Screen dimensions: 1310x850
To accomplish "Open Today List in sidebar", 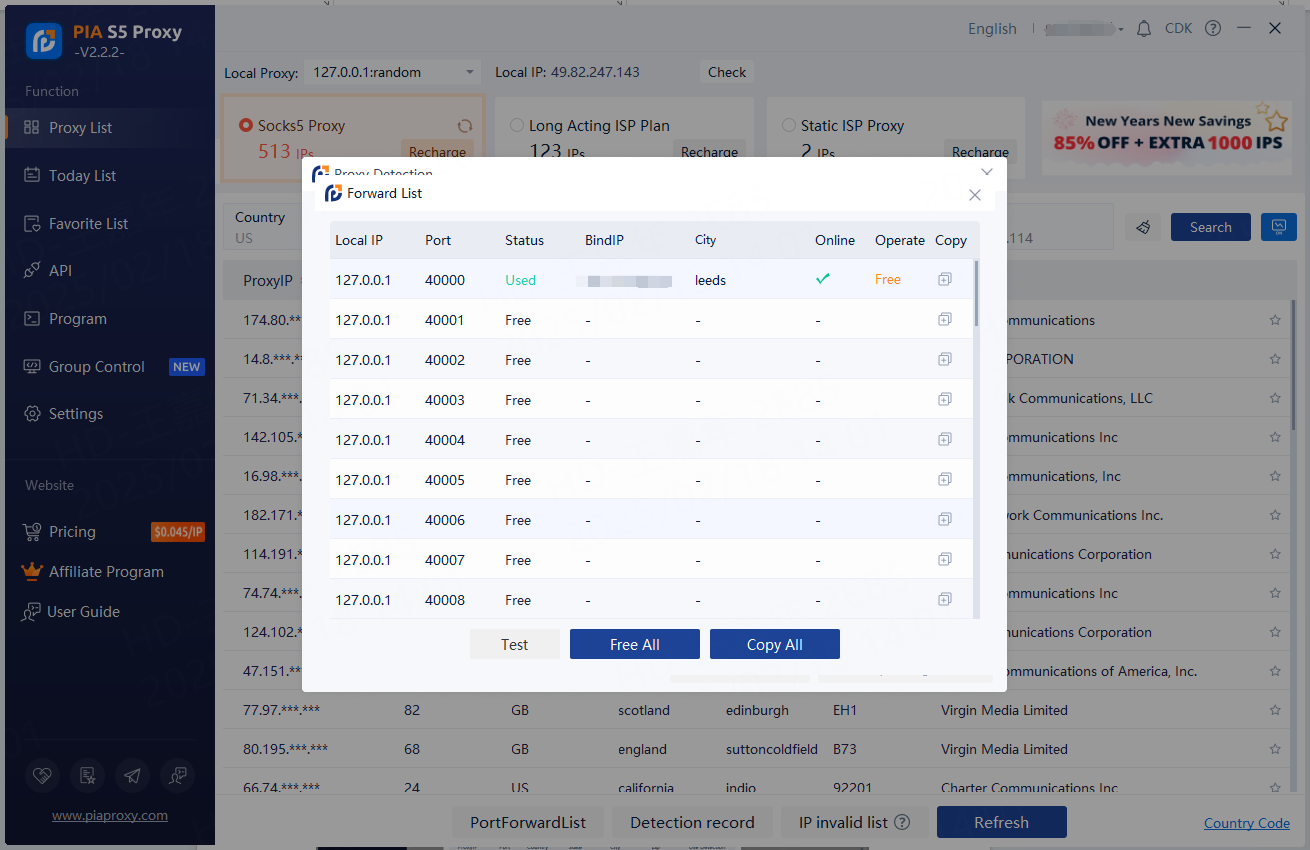I will click(110, 175).
